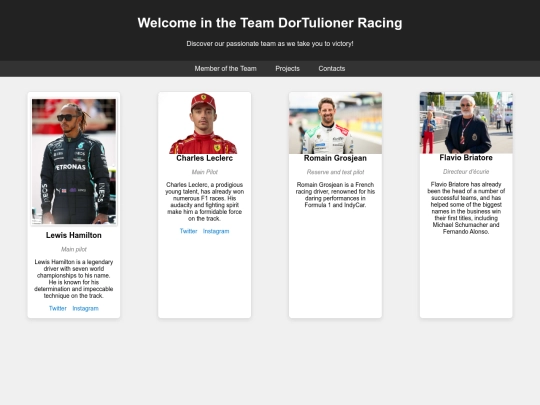Screen dimensions: 540x405
Task: Go to the Projects section
Action: pos(287,69)
